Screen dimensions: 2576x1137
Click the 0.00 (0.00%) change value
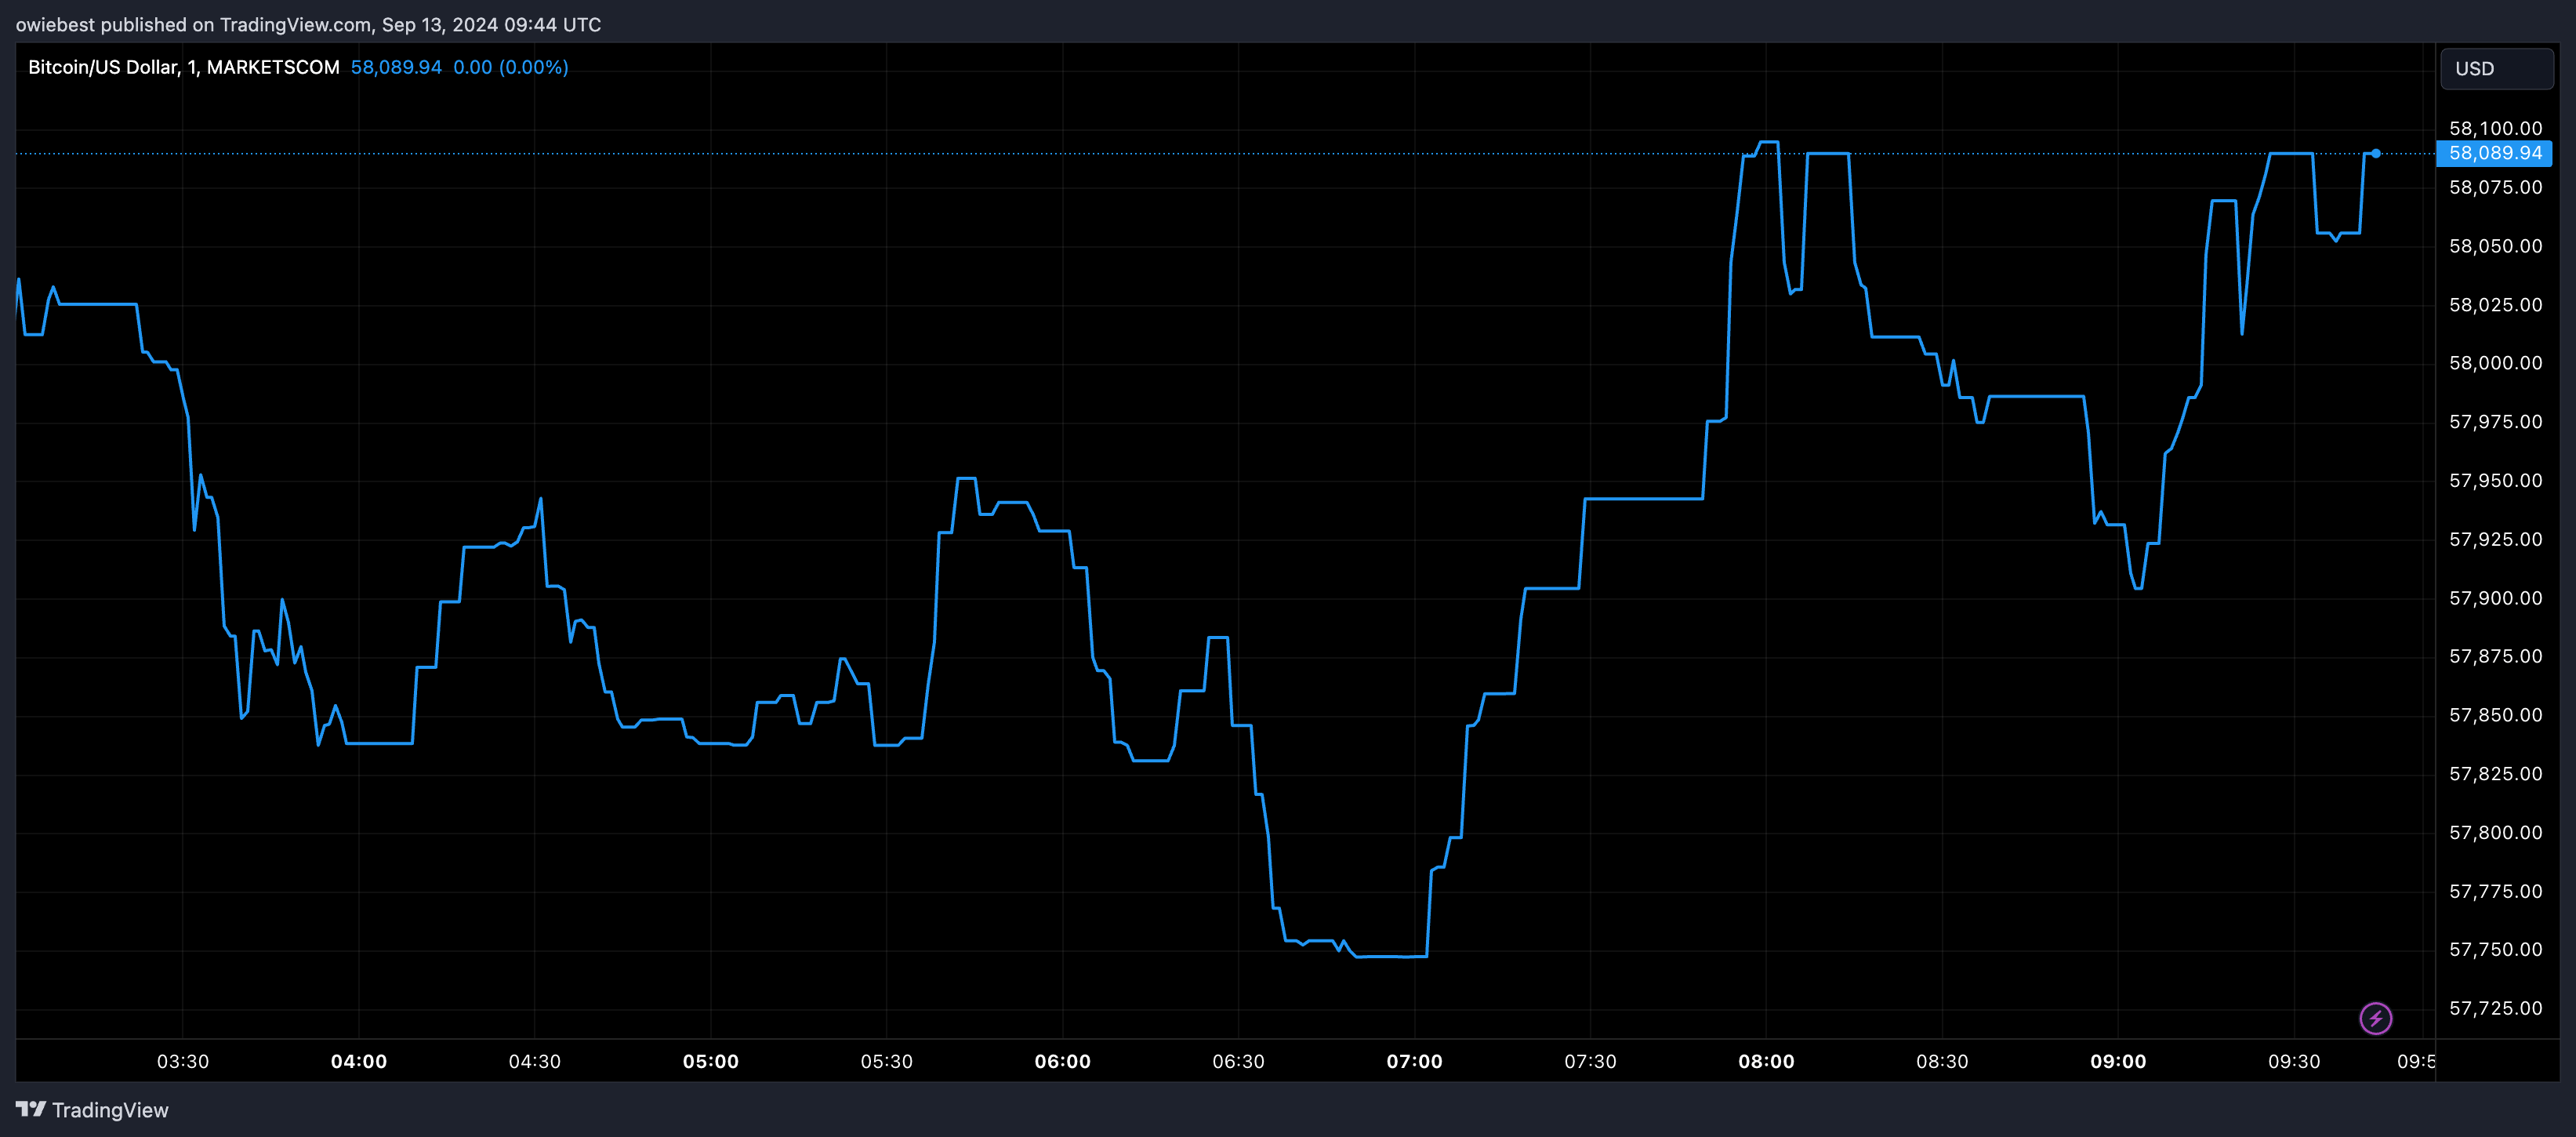(x=510, y=67)
